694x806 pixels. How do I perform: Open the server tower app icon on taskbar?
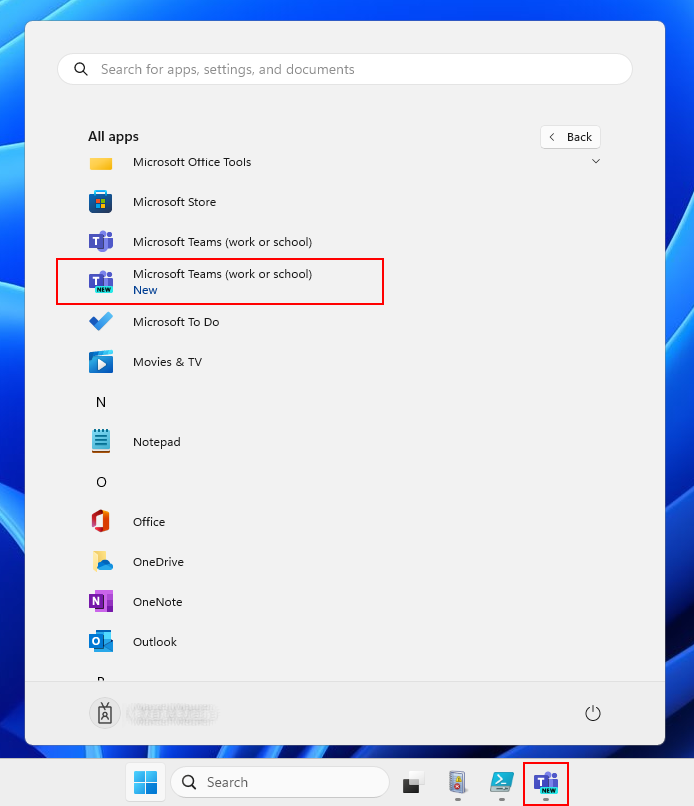458,782
